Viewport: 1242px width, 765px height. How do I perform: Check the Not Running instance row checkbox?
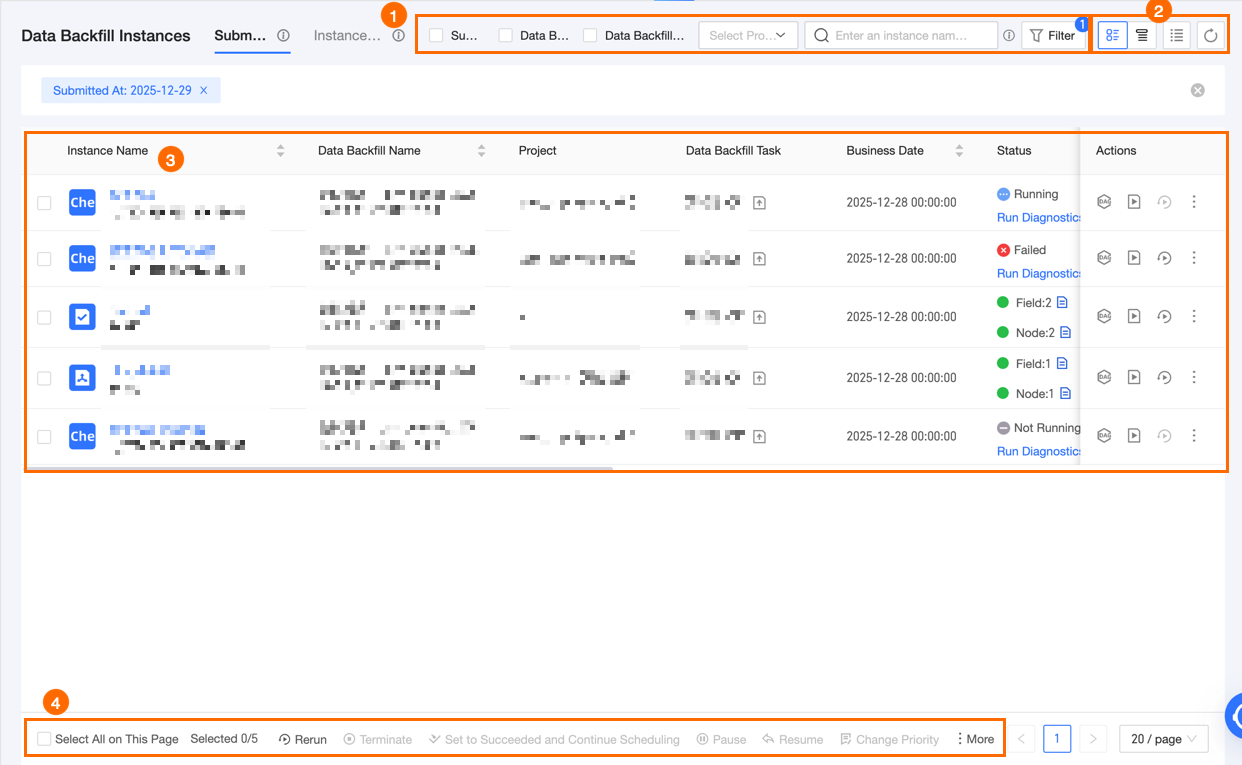44,436
